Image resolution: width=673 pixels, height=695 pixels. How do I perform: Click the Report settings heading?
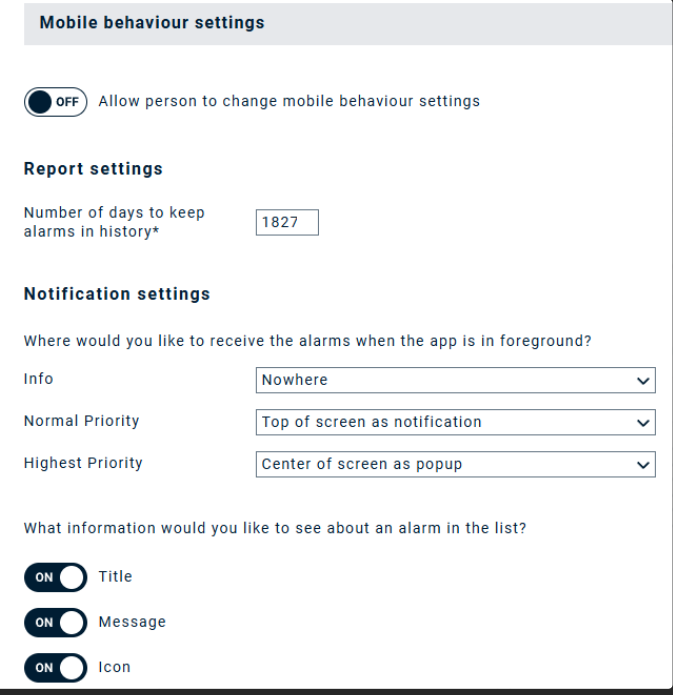pos(93,169)
